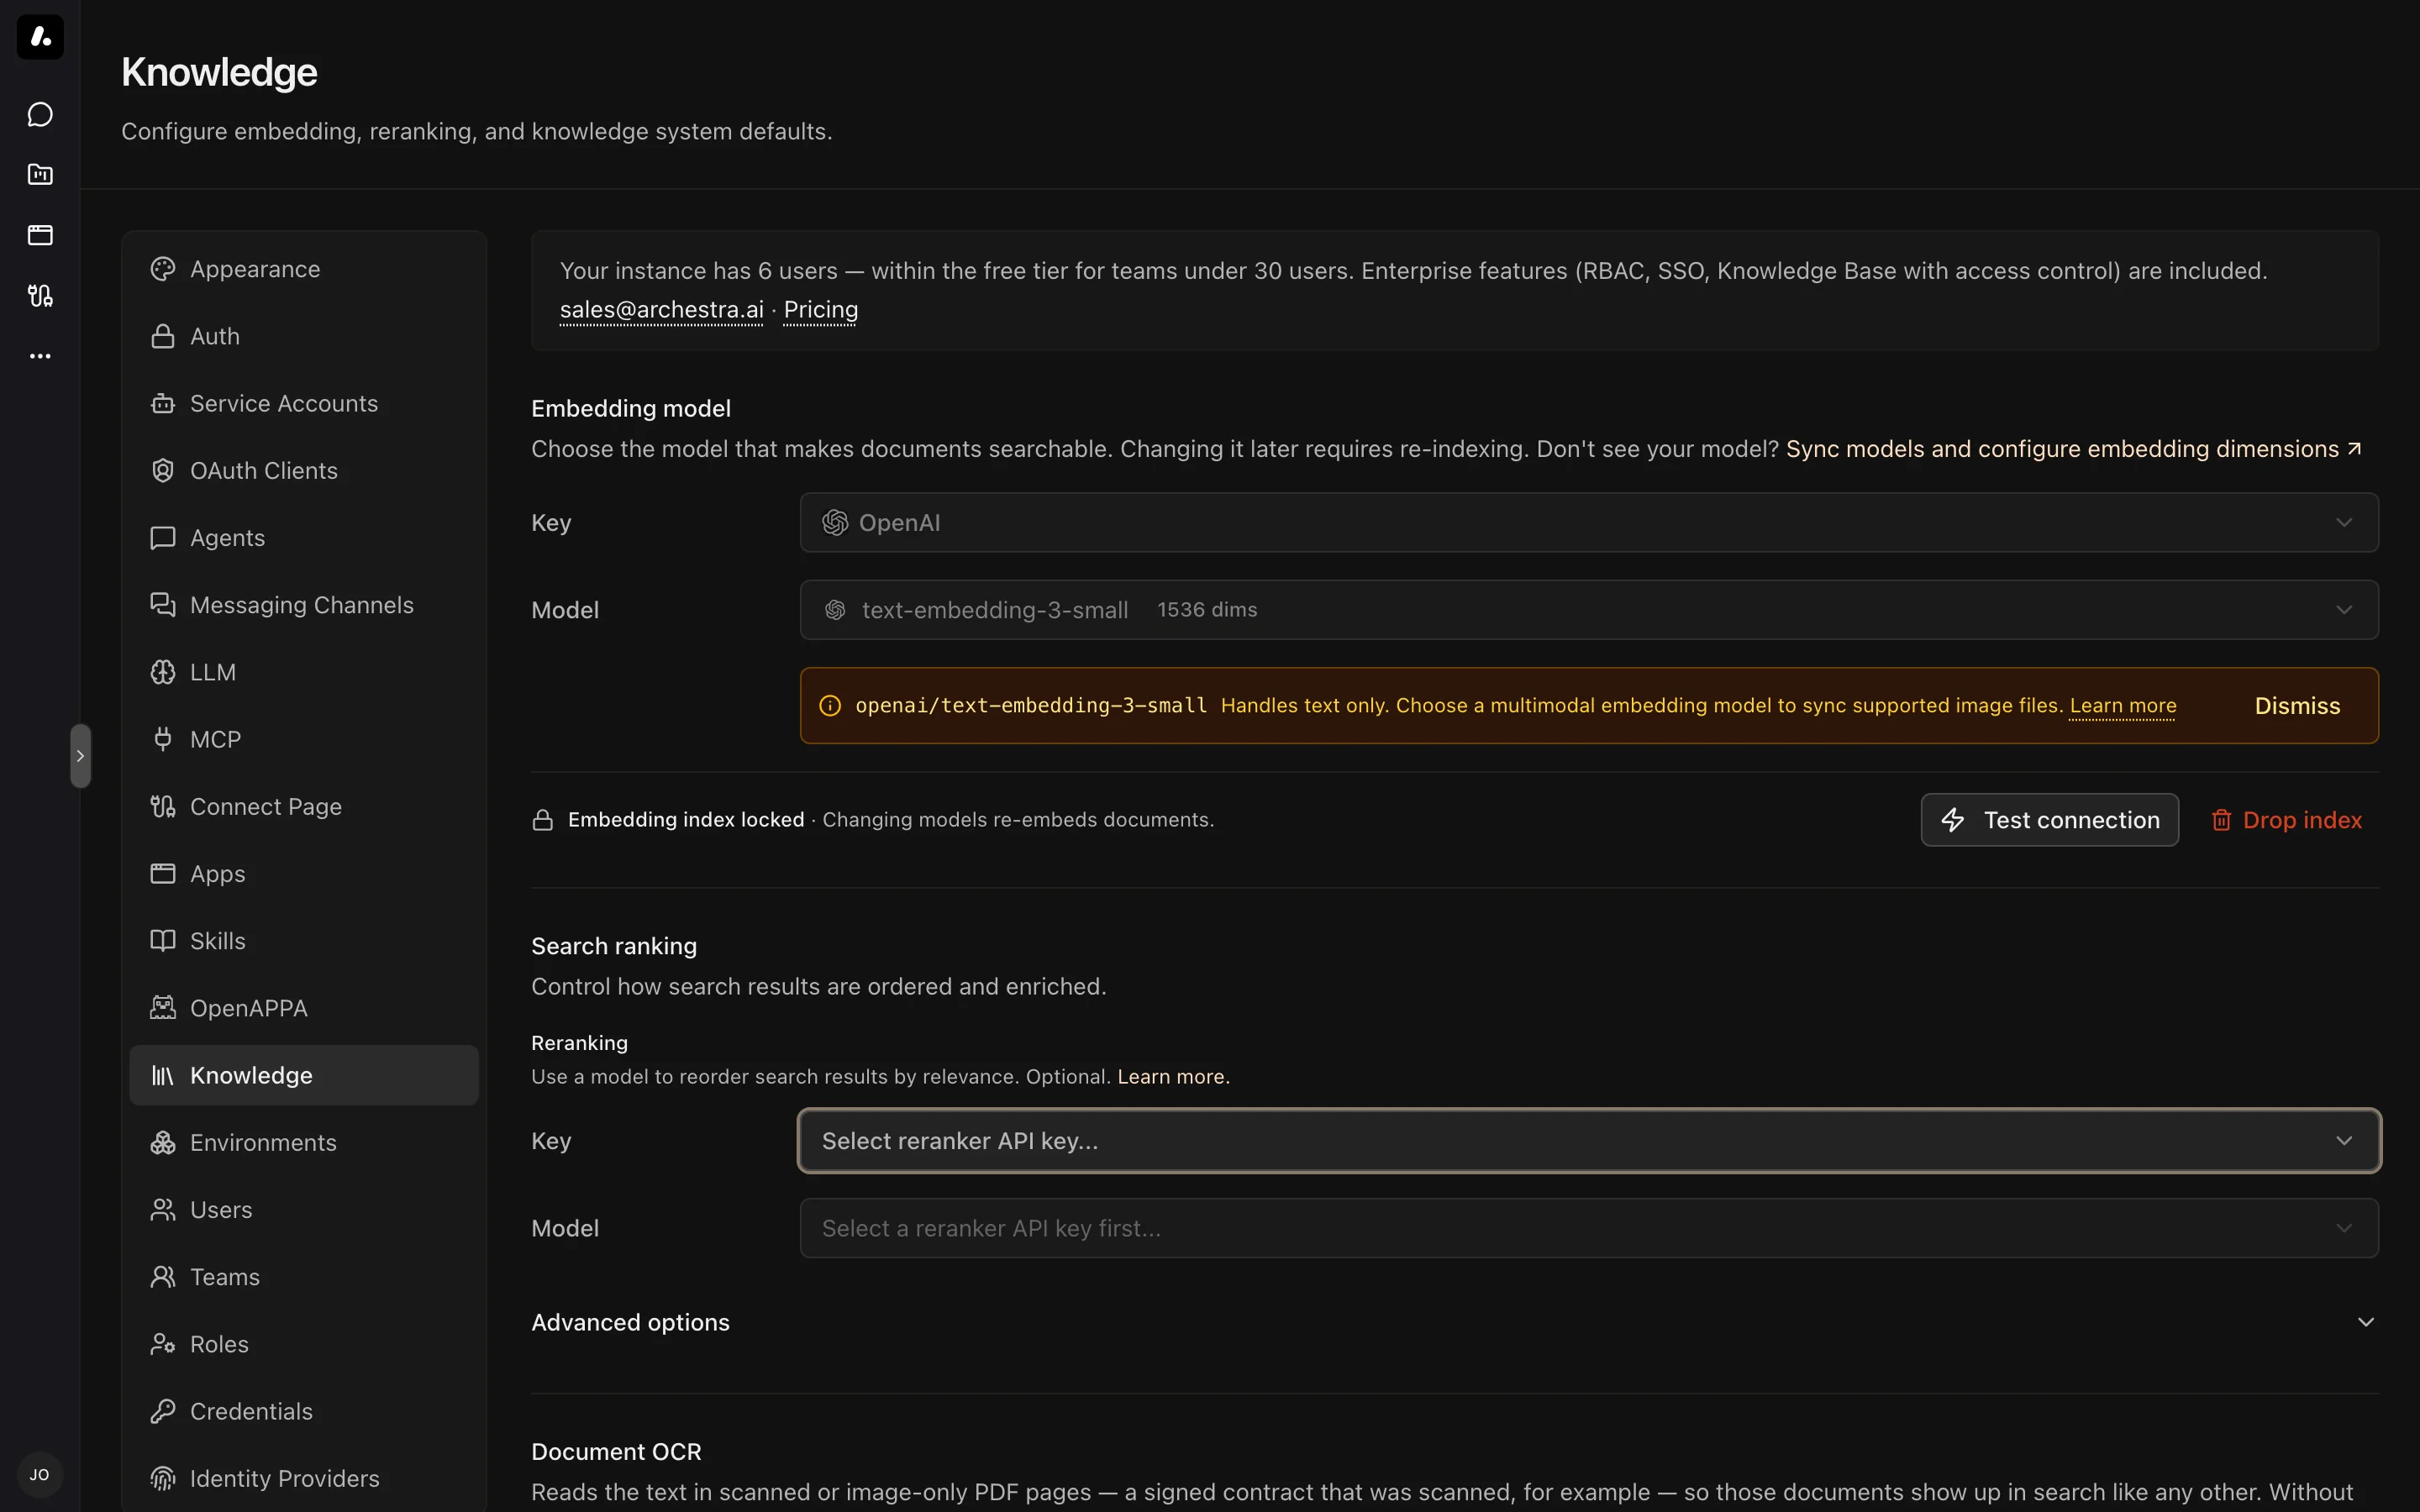The image size is (2420, 1512).
Task: Click the Identity Providers fingerprint icon
Action: 163,1478
